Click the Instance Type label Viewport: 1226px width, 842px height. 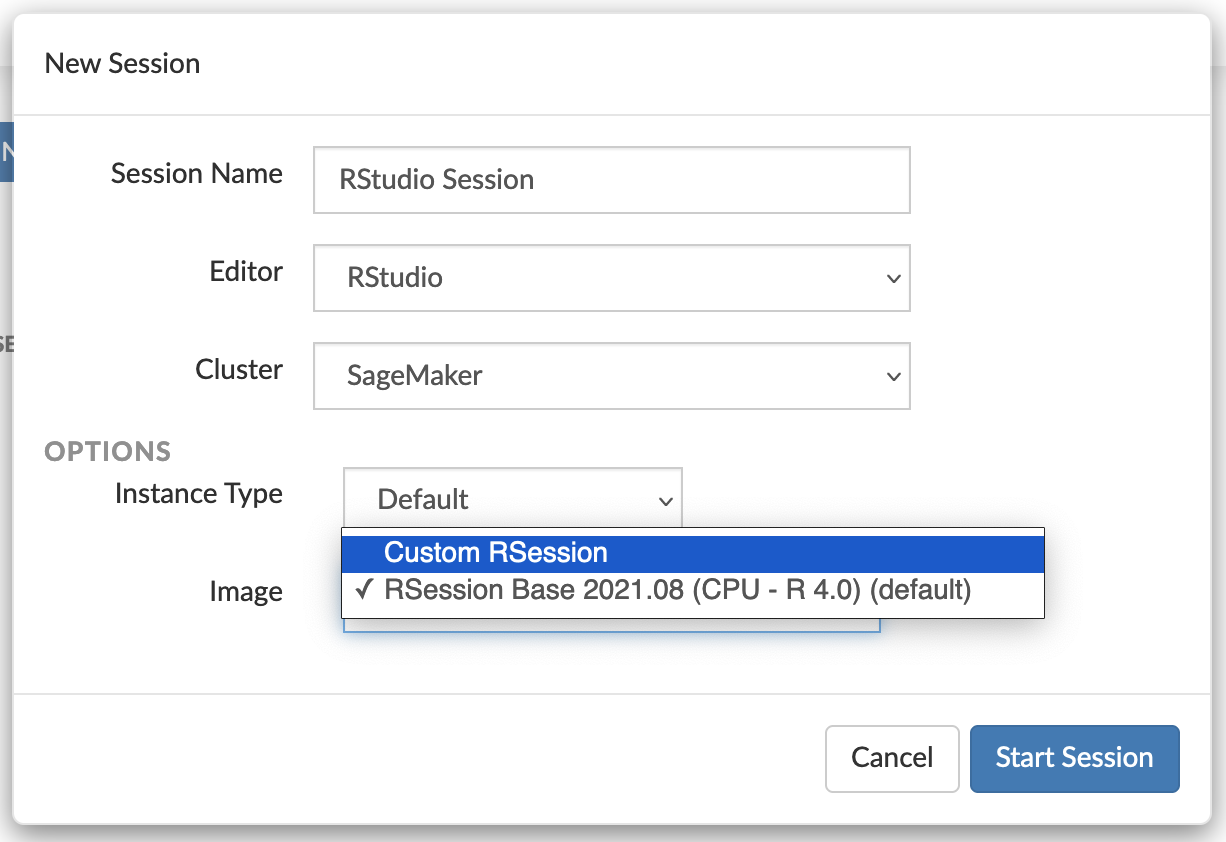(198, 494)
